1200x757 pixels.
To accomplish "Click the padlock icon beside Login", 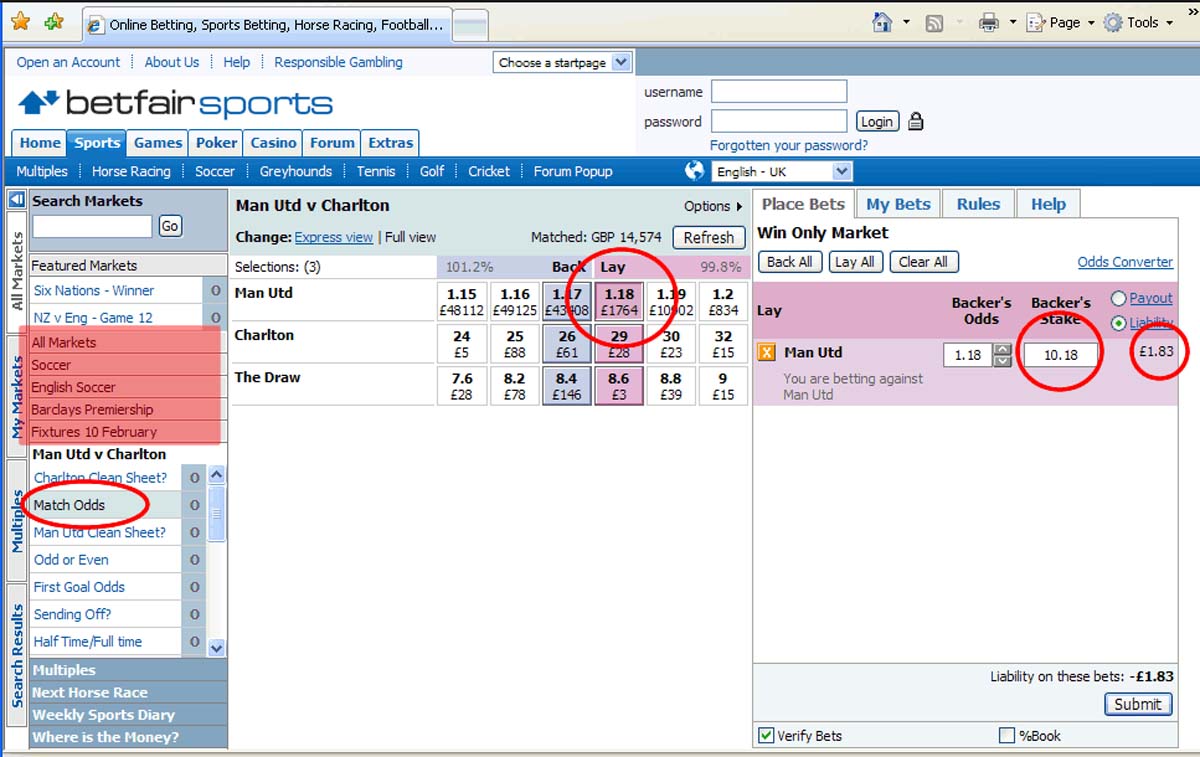I will point(916,122).
